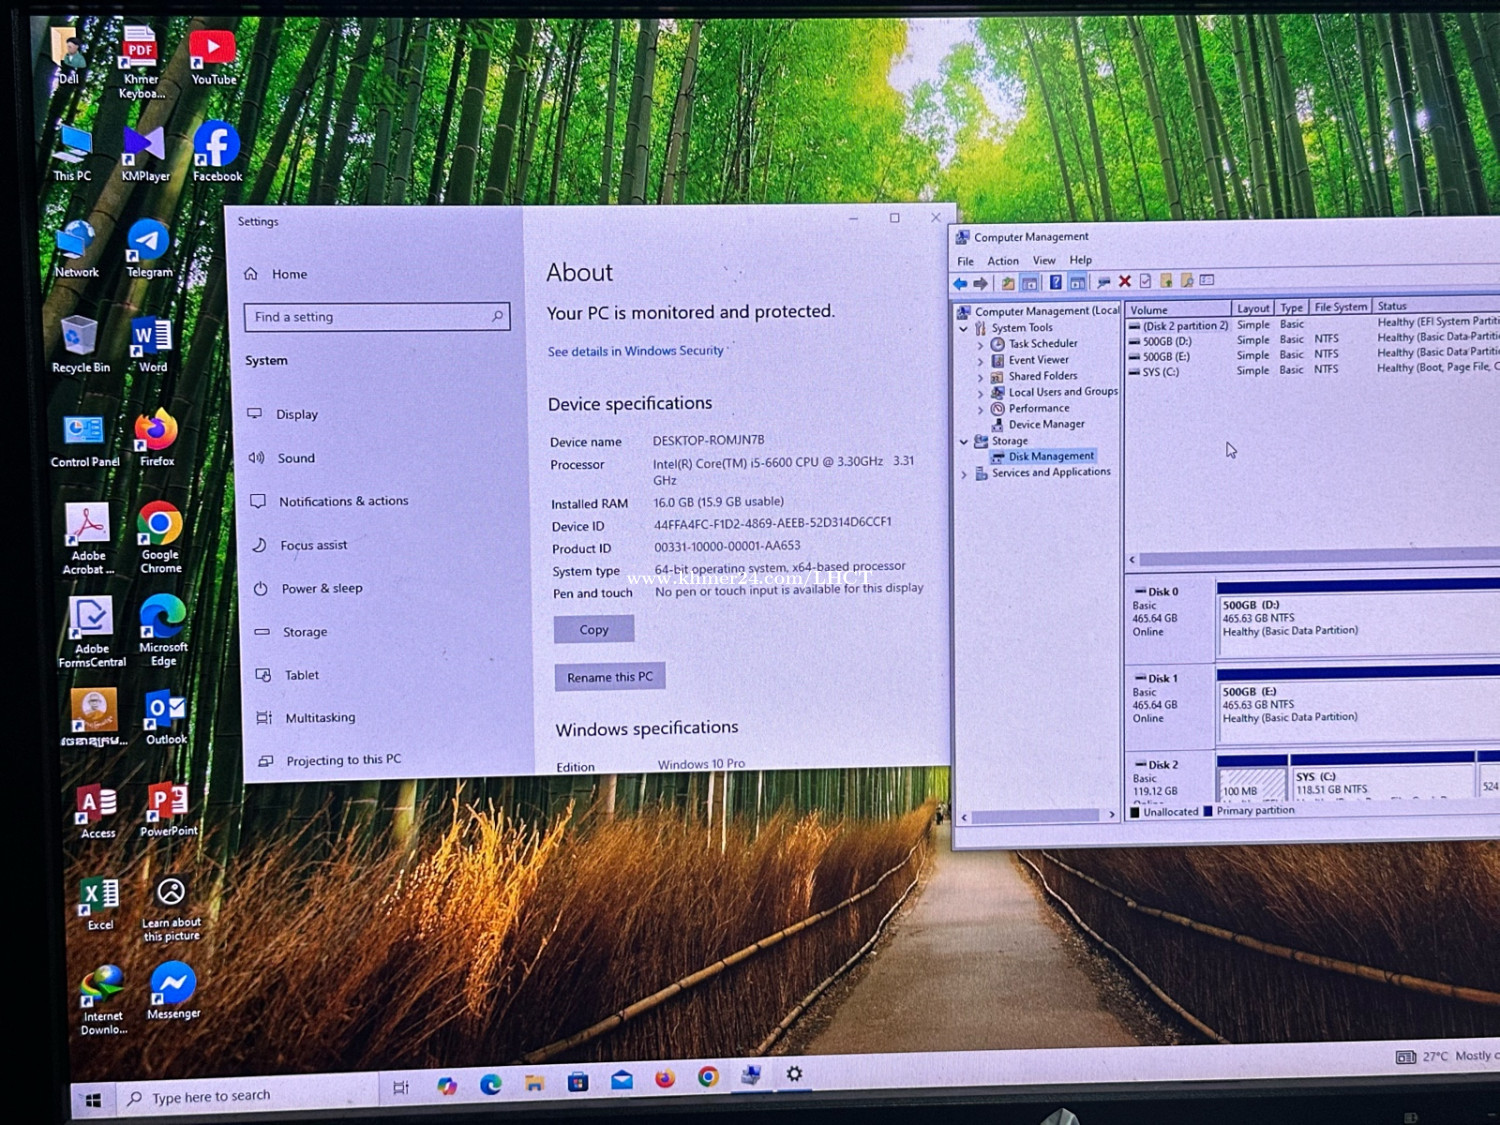This screenshot has height=1125, width=1500.
Task: Click the Up one level folder toolbar icon
Action: [x=1008, y=283]
